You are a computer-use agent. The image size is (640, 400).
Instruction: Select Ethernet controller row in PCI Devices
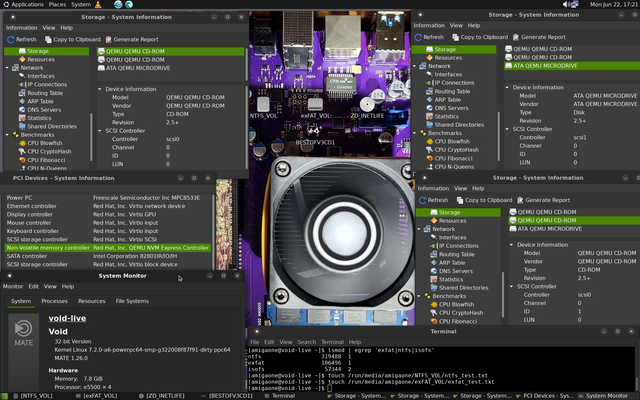pos(108,206)
